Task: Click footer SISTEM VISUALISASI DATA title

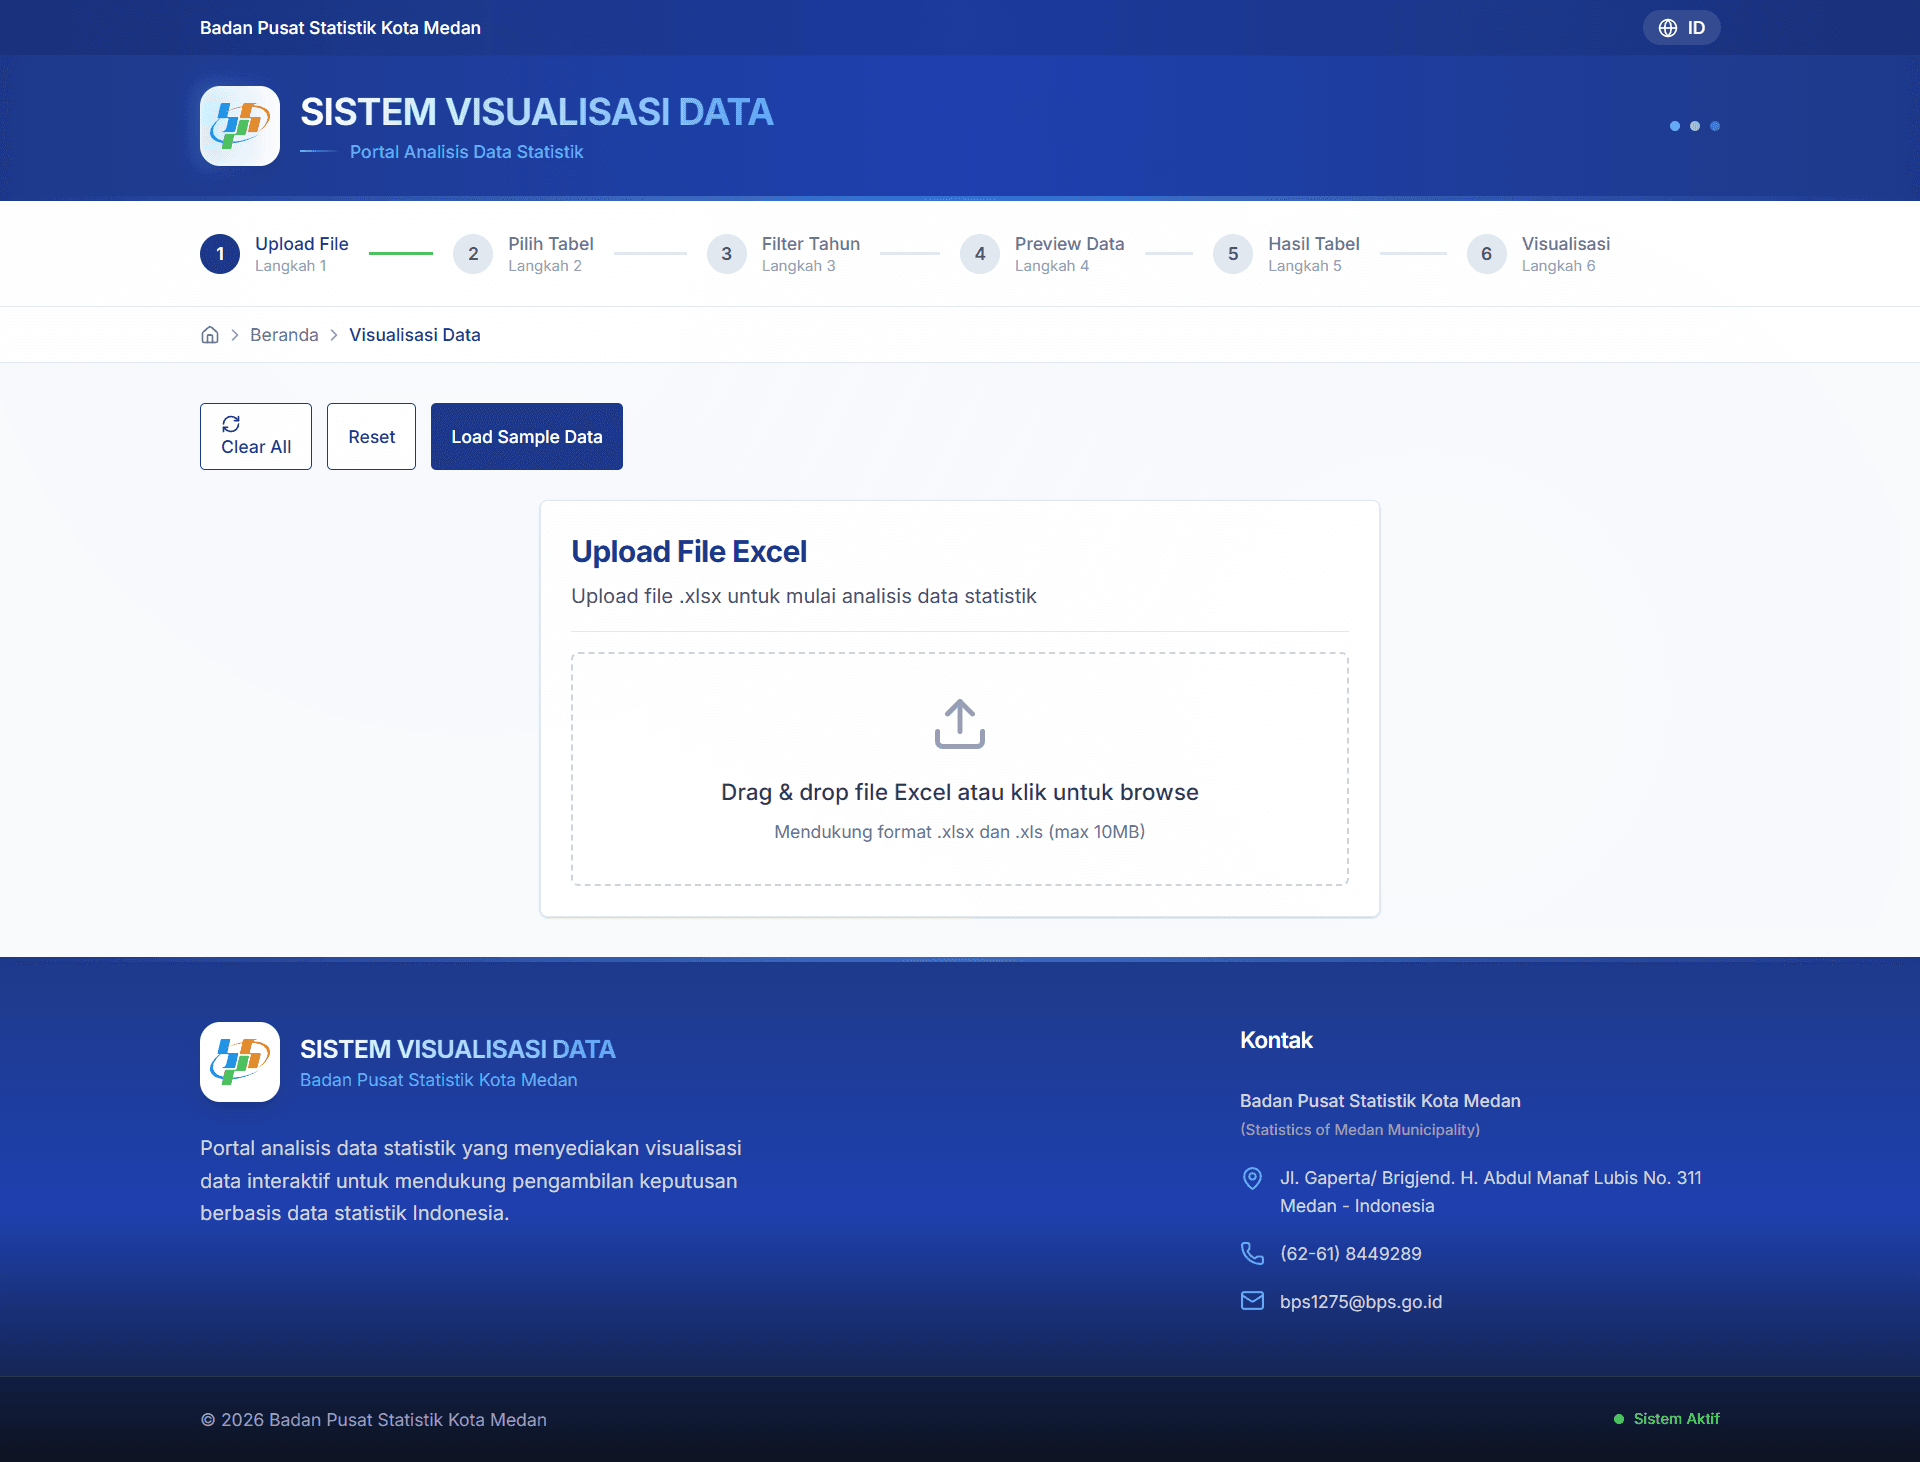Action: click(x=458, y=1049)
